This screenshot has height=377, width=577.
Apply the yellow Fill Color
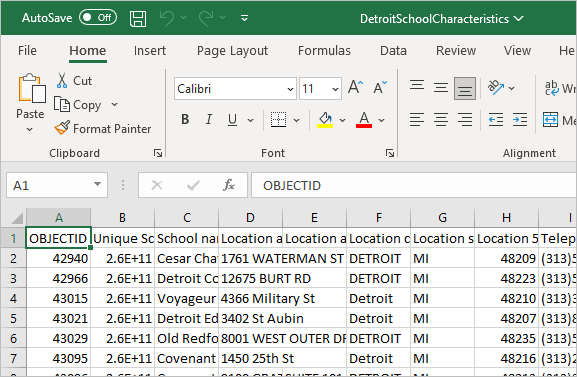coord(325,120)
